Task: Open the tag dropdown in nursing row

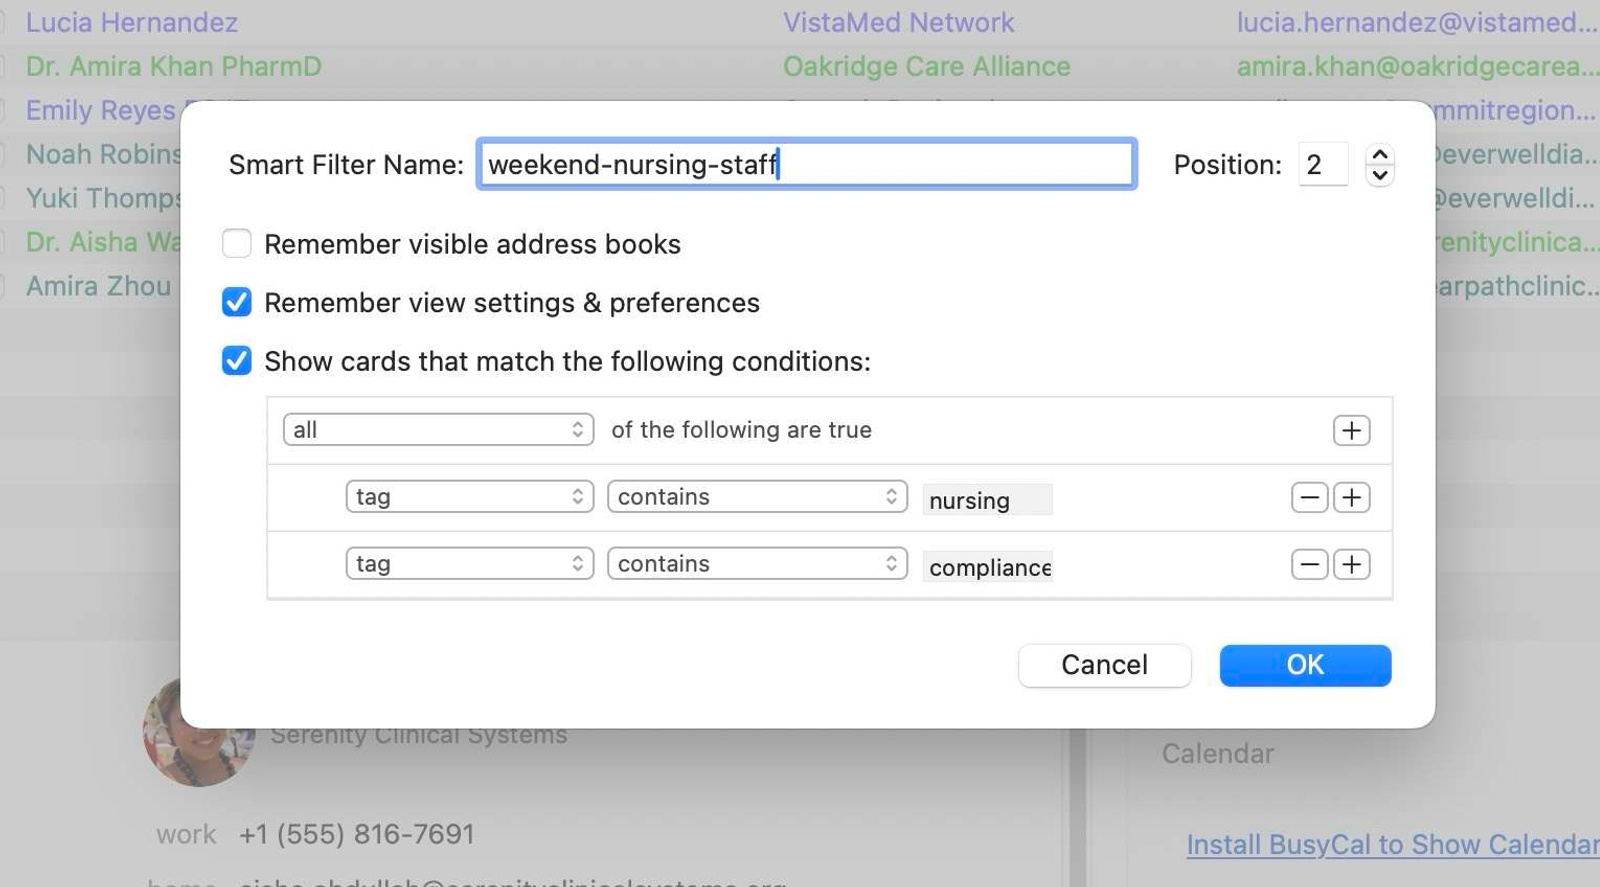Action: click(x=470, y=497)
